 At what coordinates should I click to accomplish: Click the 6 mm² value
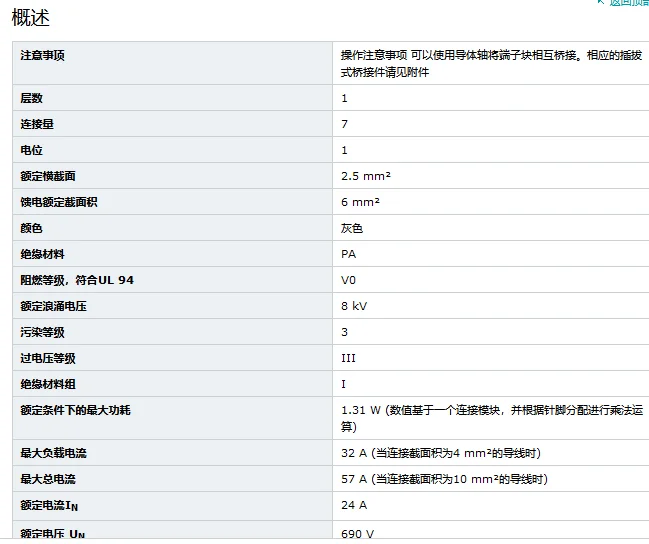click(x=361, y=202)
